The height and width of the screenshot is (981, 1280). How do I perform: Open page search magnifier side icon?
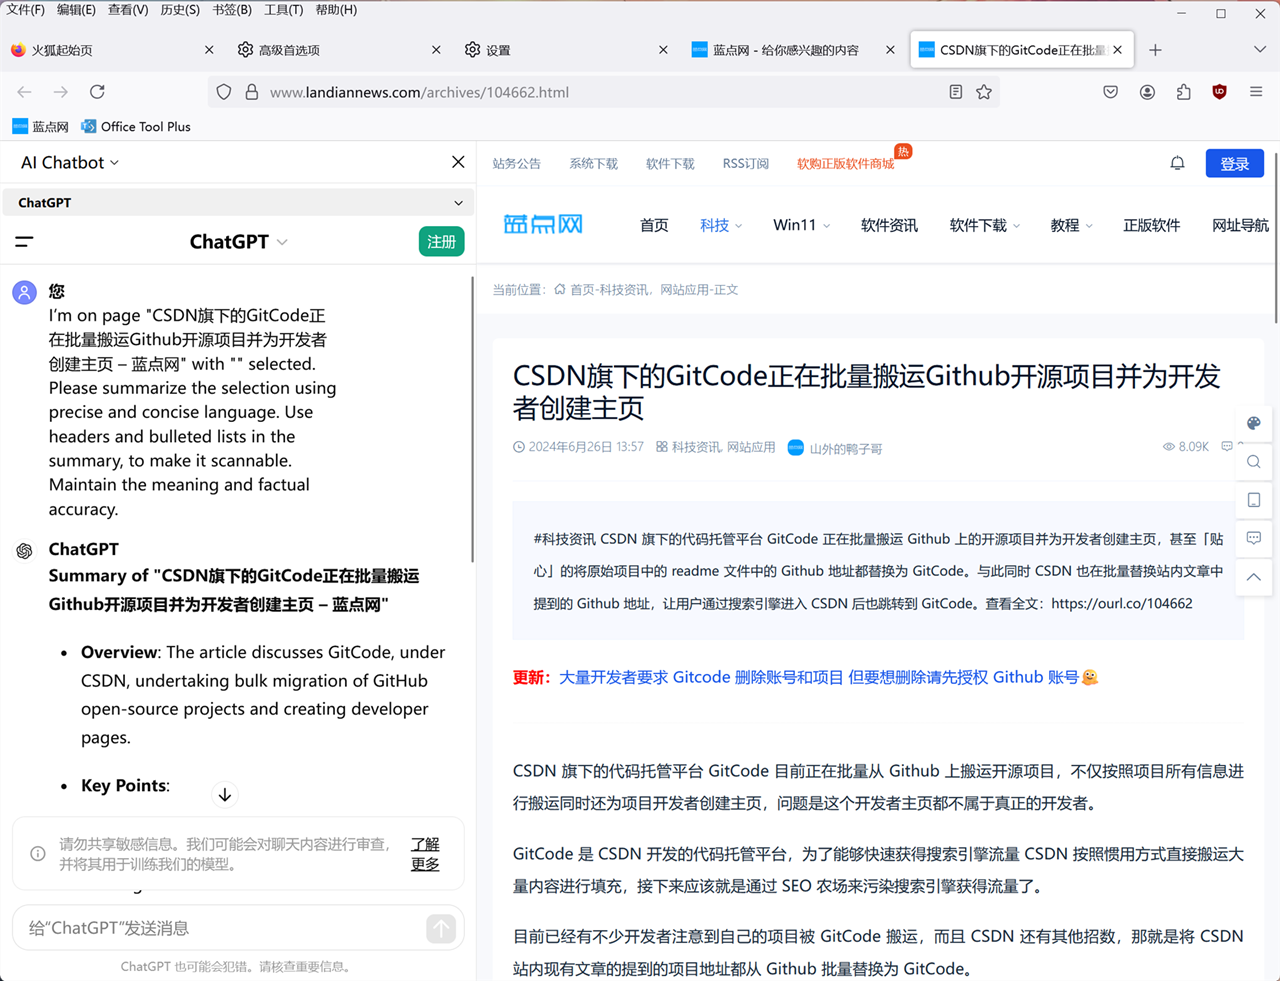click(1254, 462)
